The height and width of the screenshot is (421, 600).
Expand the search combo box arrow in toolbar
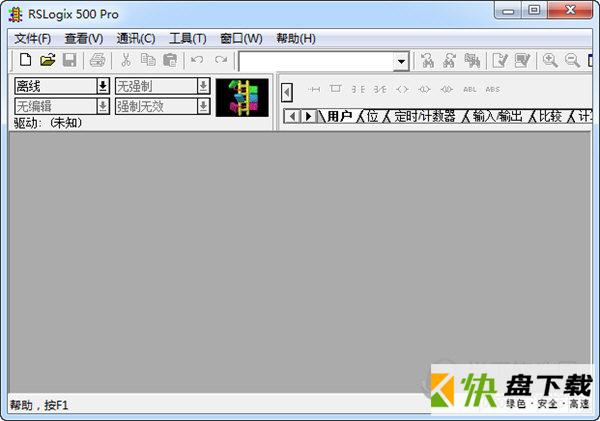click(401, 61)
